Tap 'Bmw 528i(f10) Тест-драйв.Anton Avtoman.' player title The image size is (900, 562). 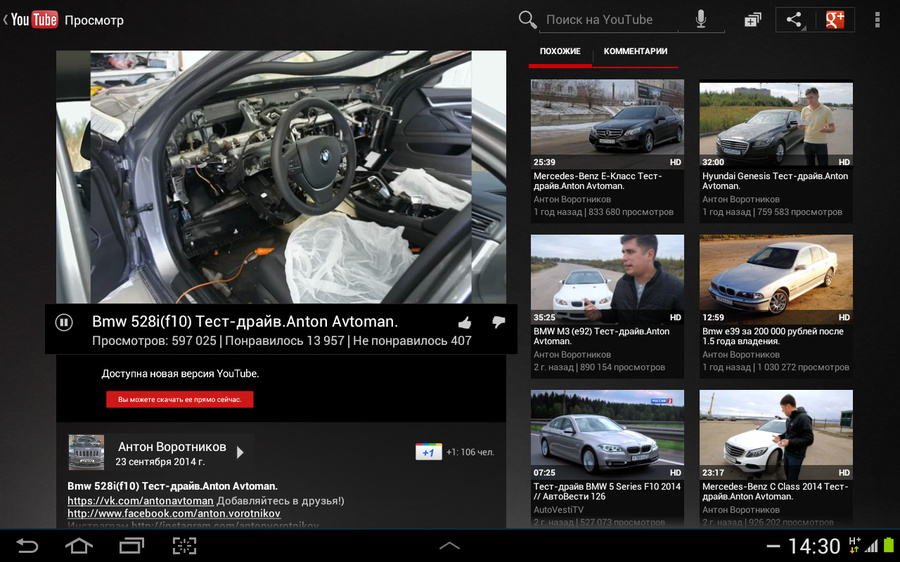(x=245, y=321)
